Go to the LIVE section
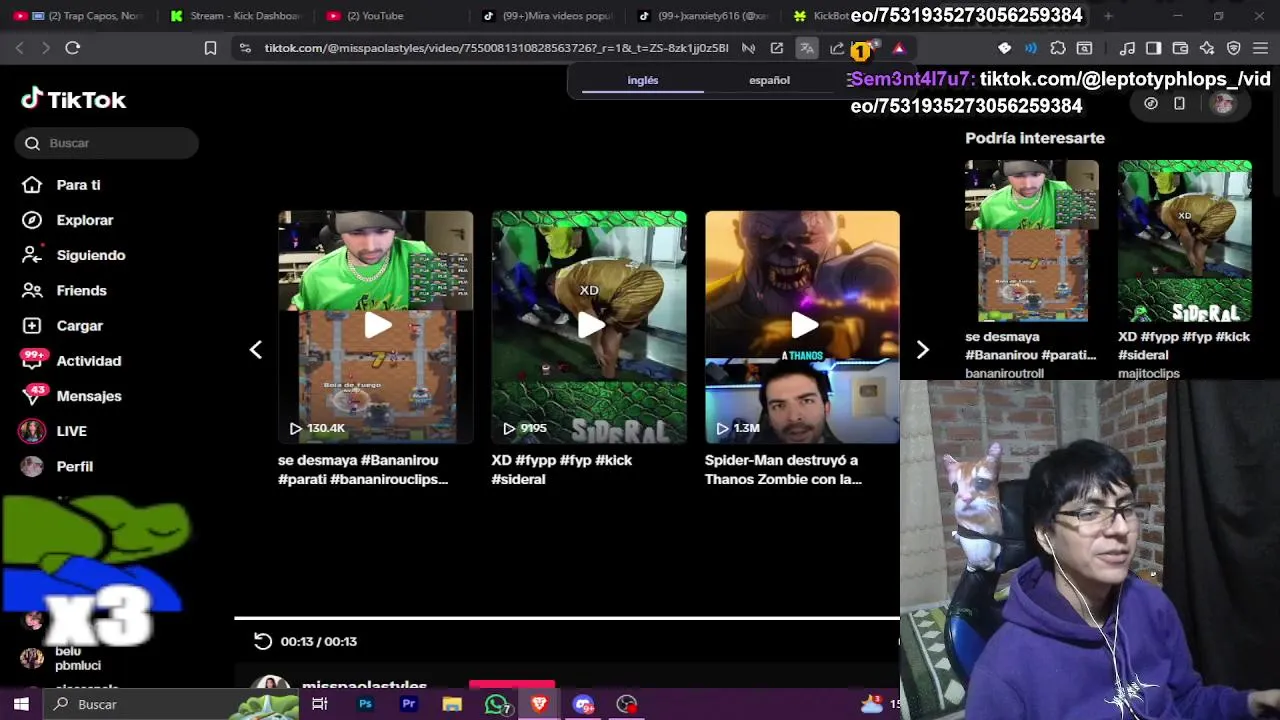Viewport: 1280px width, 720px height. pos(71,431)
